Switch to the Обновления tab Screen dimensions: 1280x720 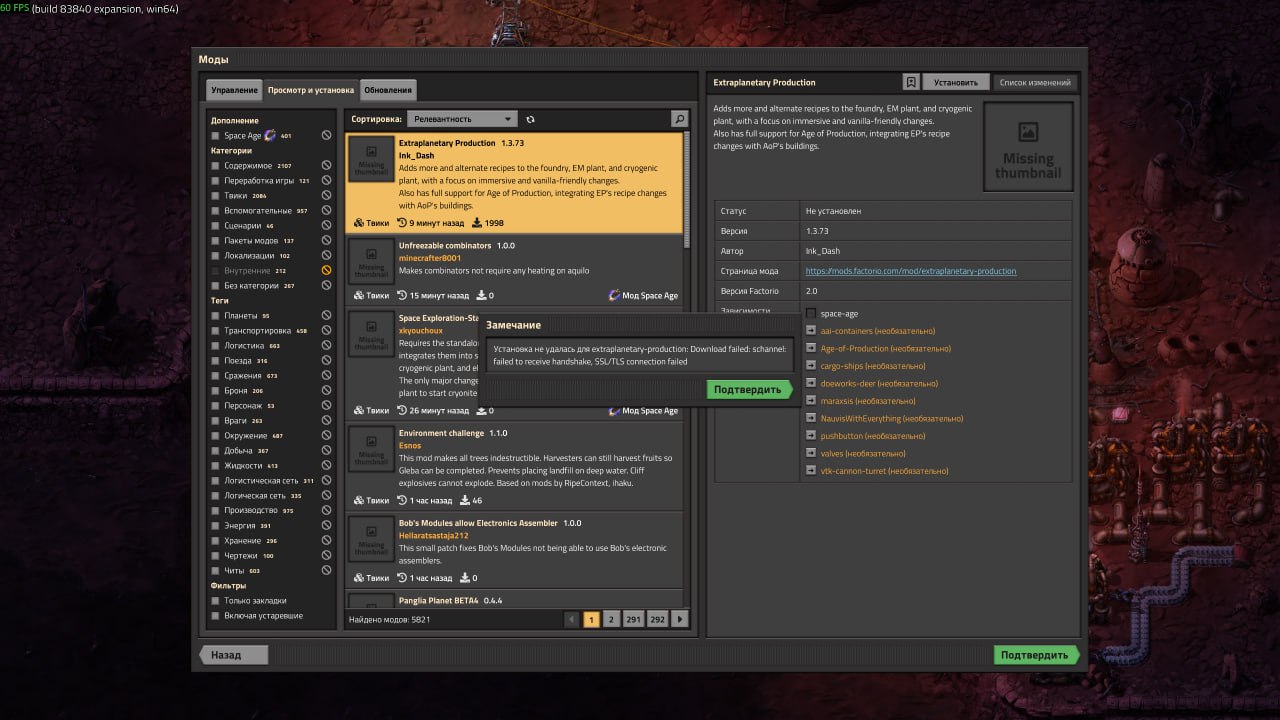pos(388,90)
